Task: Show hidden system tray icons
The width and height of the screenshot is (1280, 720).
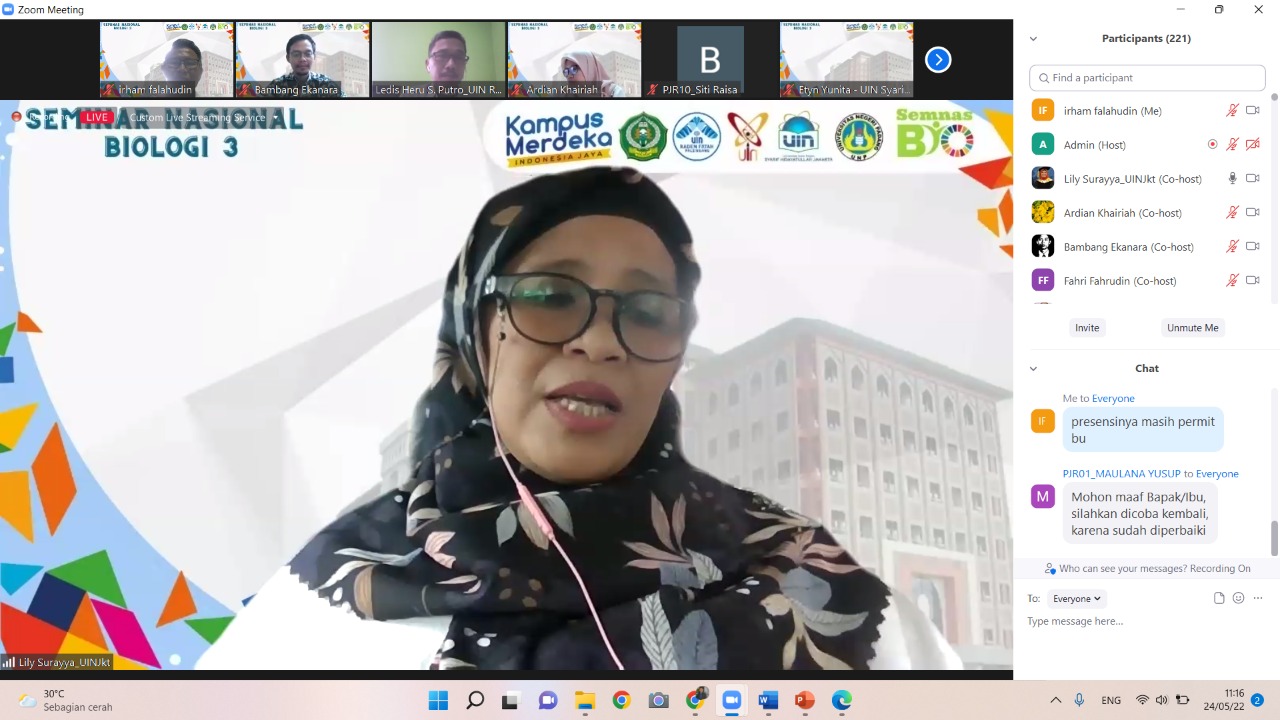Action: pos(1055,700)
